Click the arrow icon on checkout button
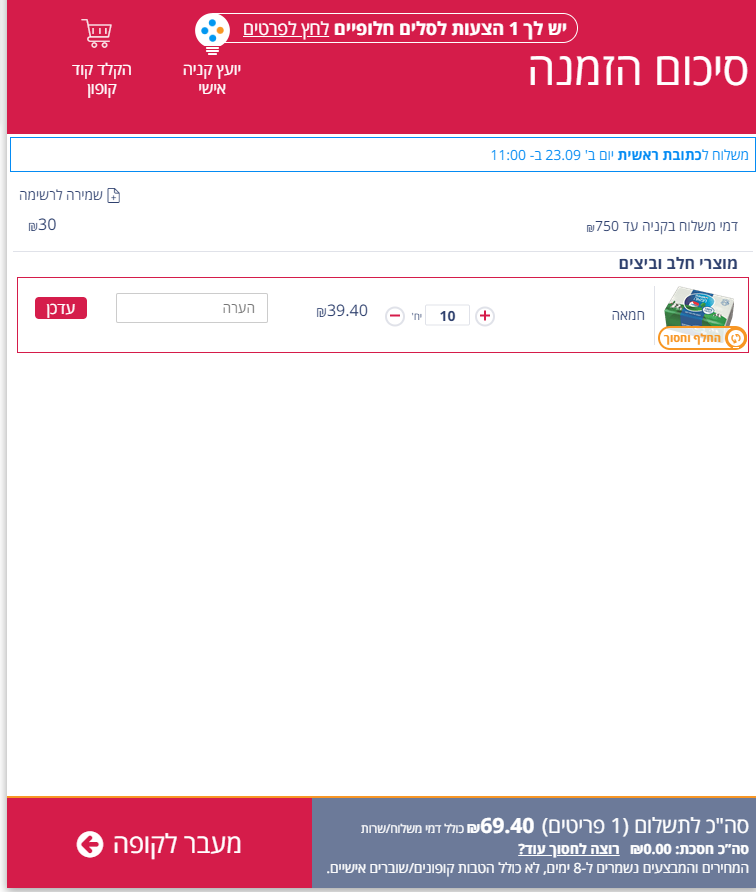 pos(90,844)
